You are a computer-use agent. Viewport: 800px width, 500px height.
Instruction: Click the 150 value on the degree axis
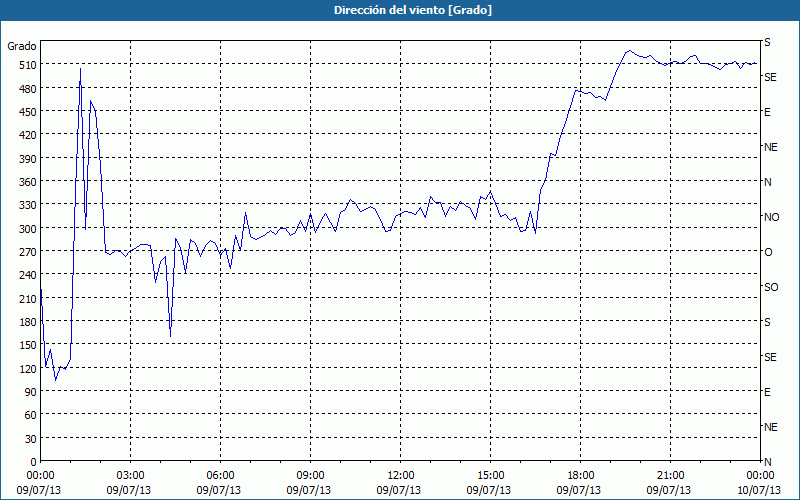(28, 345)
